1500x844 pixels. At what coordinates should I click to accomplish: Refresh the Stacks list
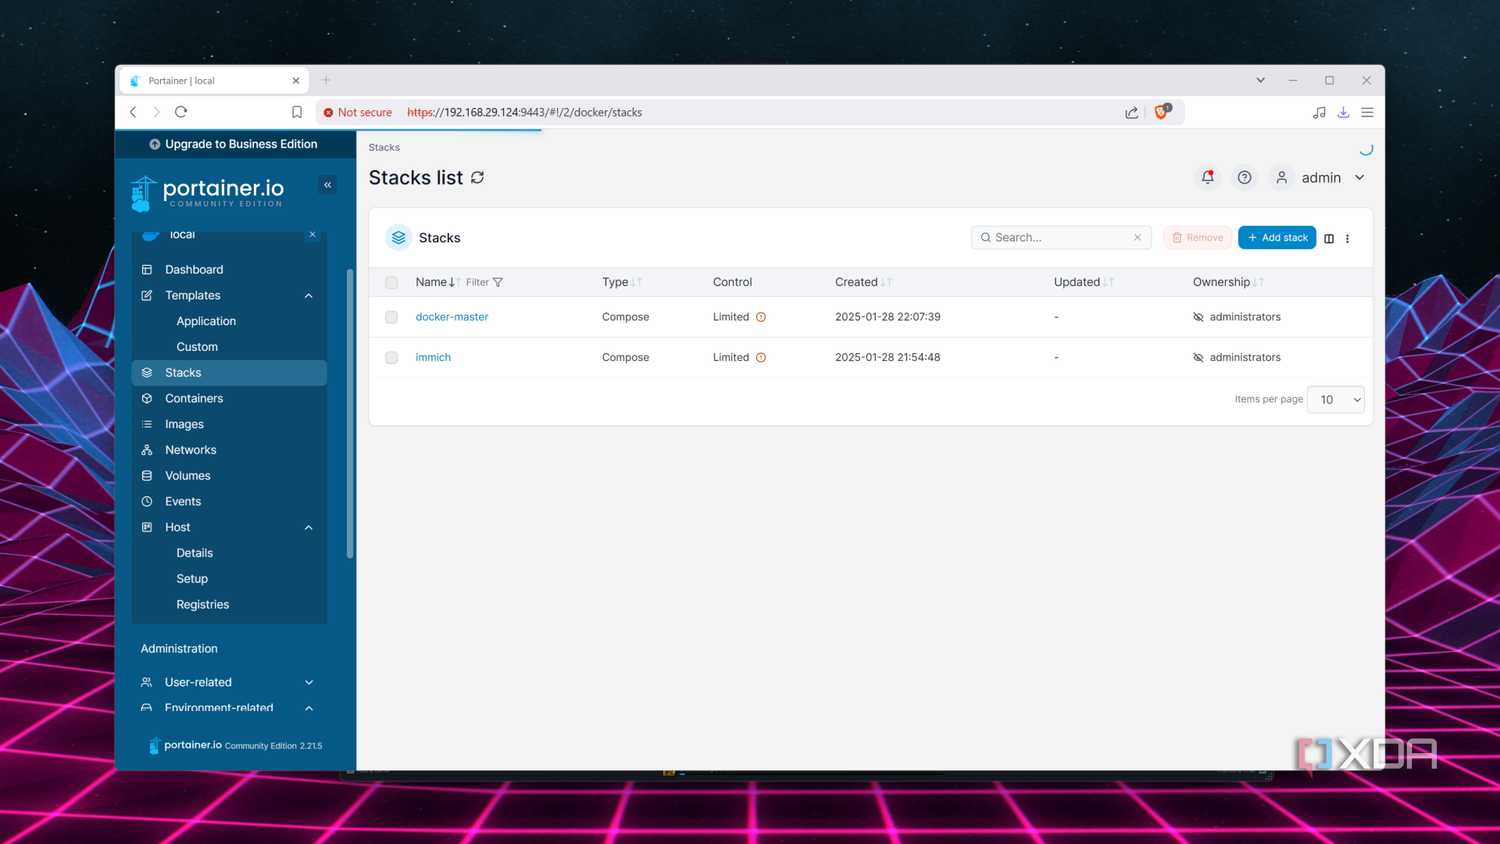click(x=478, y=177)
